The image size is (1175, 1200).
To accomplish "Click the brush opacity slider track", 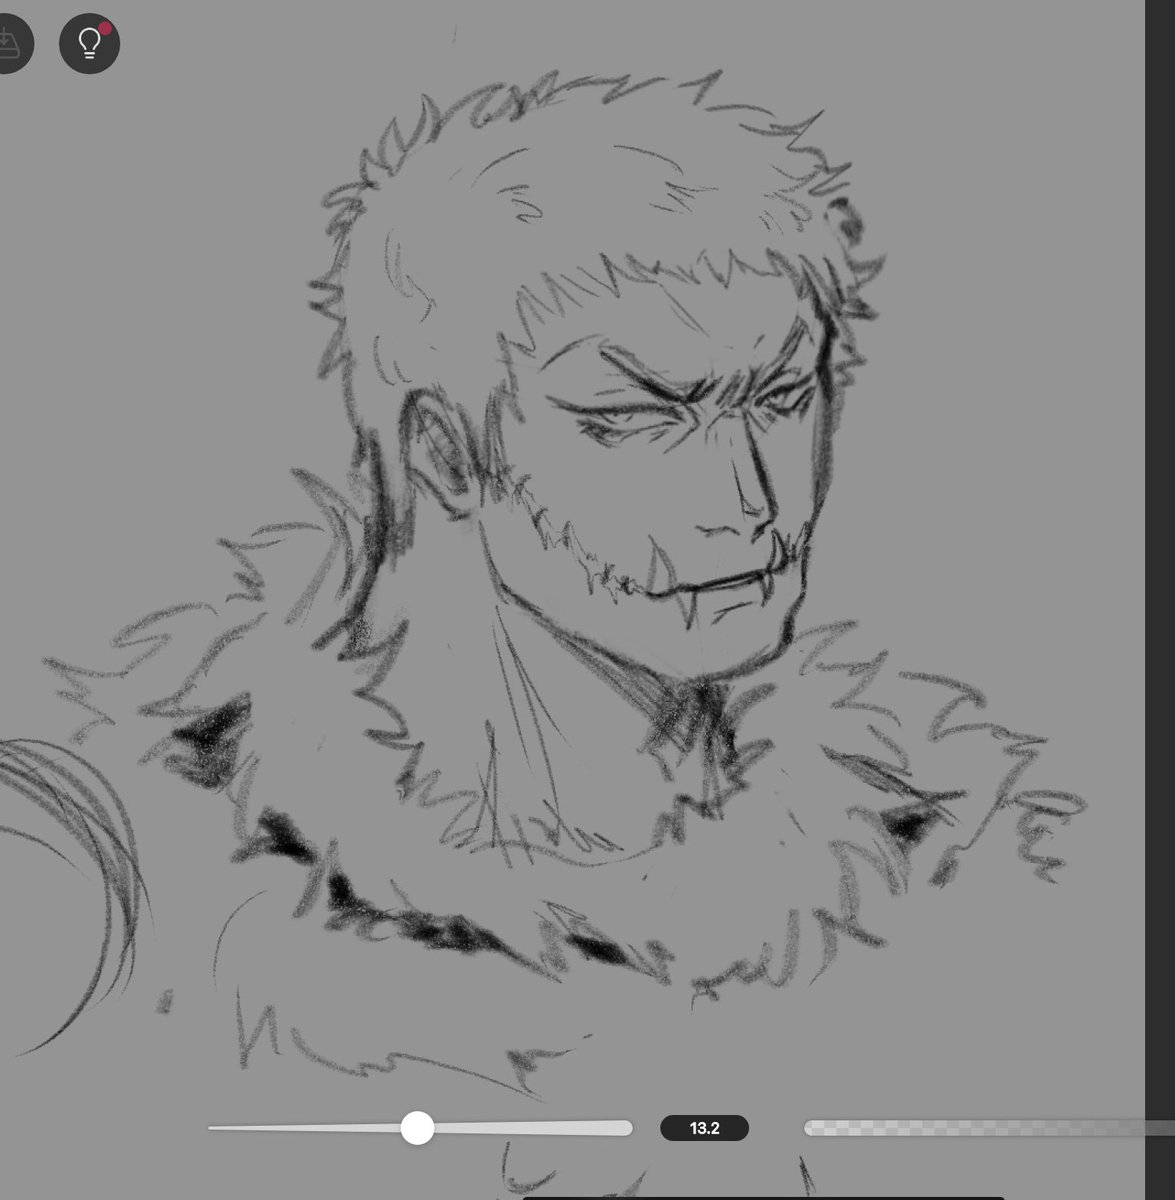I will 989,1128.
